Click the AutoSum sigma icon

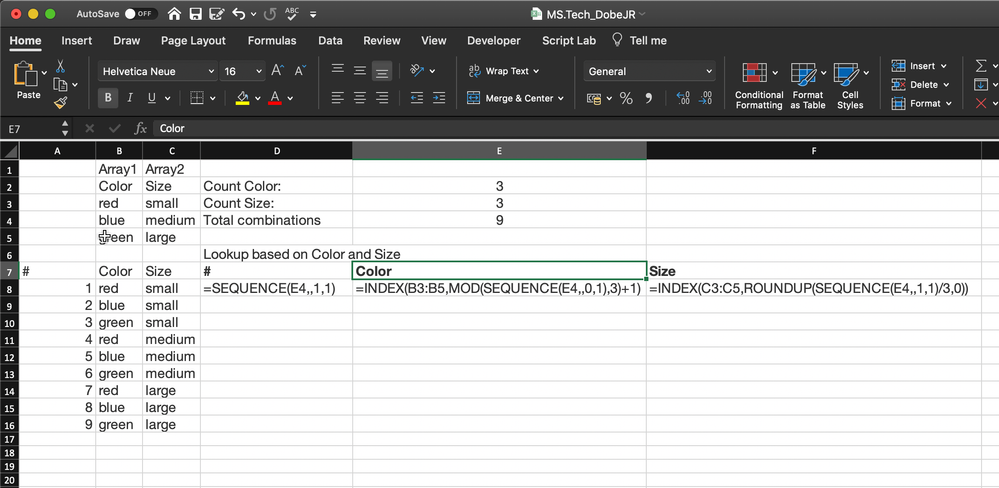tap(981, 66)
